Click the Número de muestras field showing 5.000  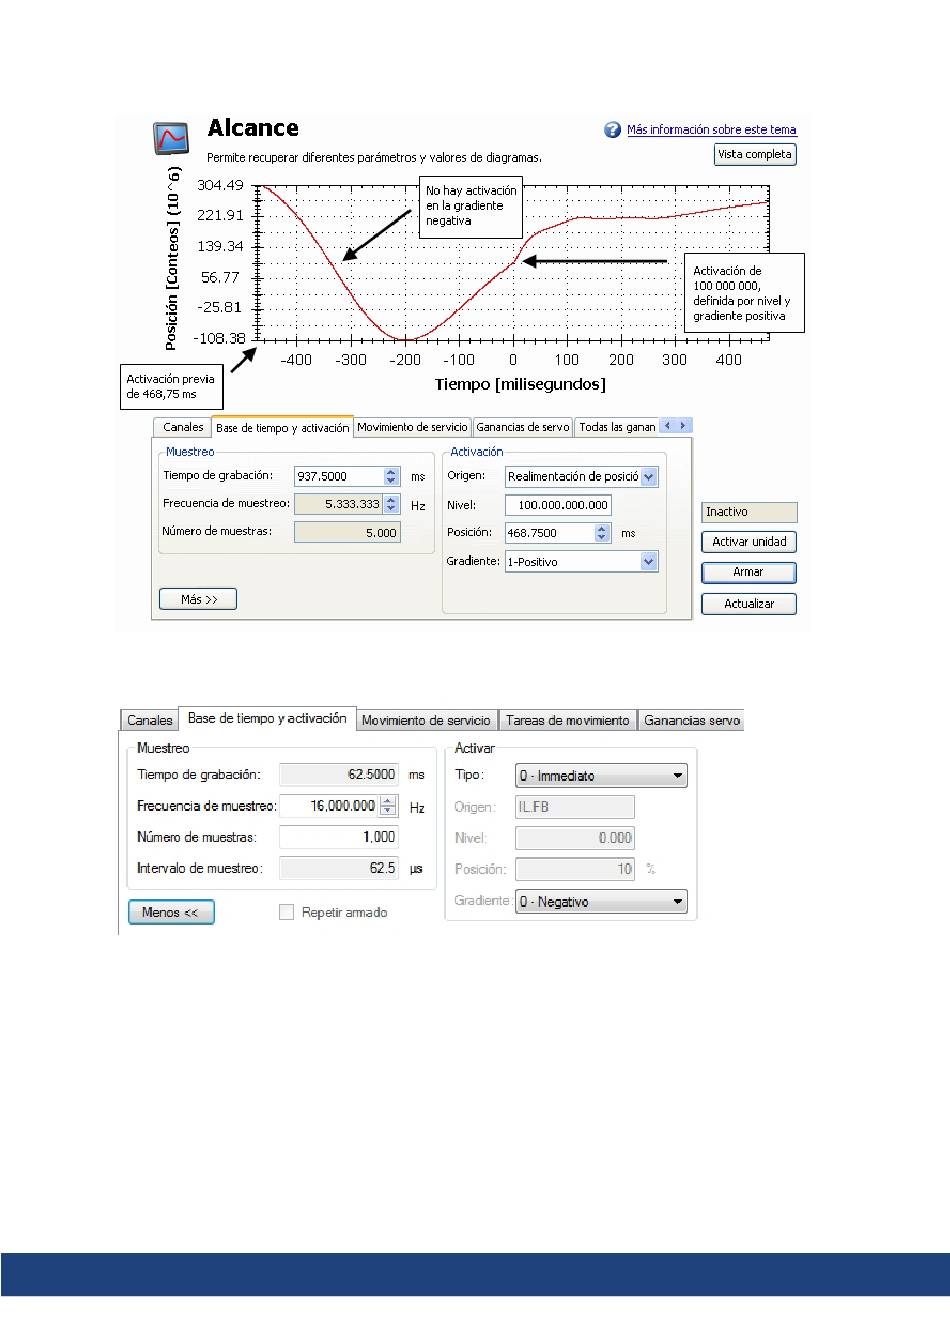click(x=347, y=533)
